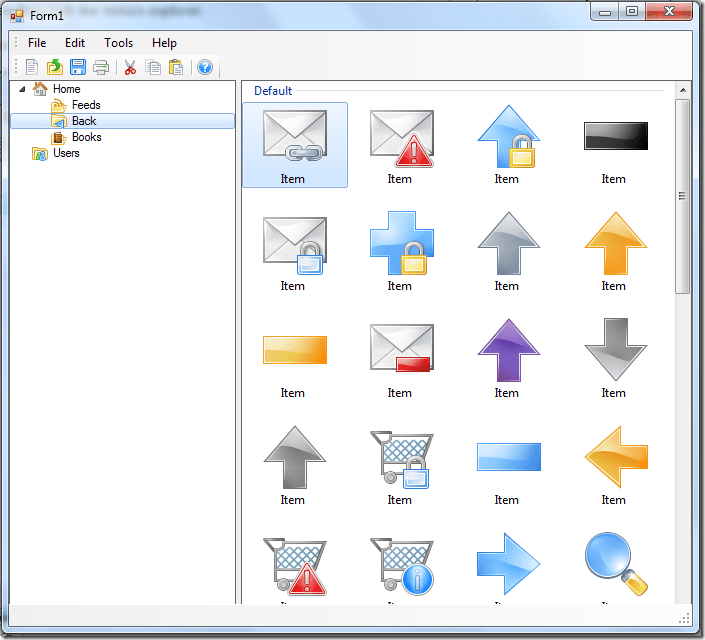The image size is (705, 640).
Task: Select the dark gray up arrow item
Action: pos(295,466)
